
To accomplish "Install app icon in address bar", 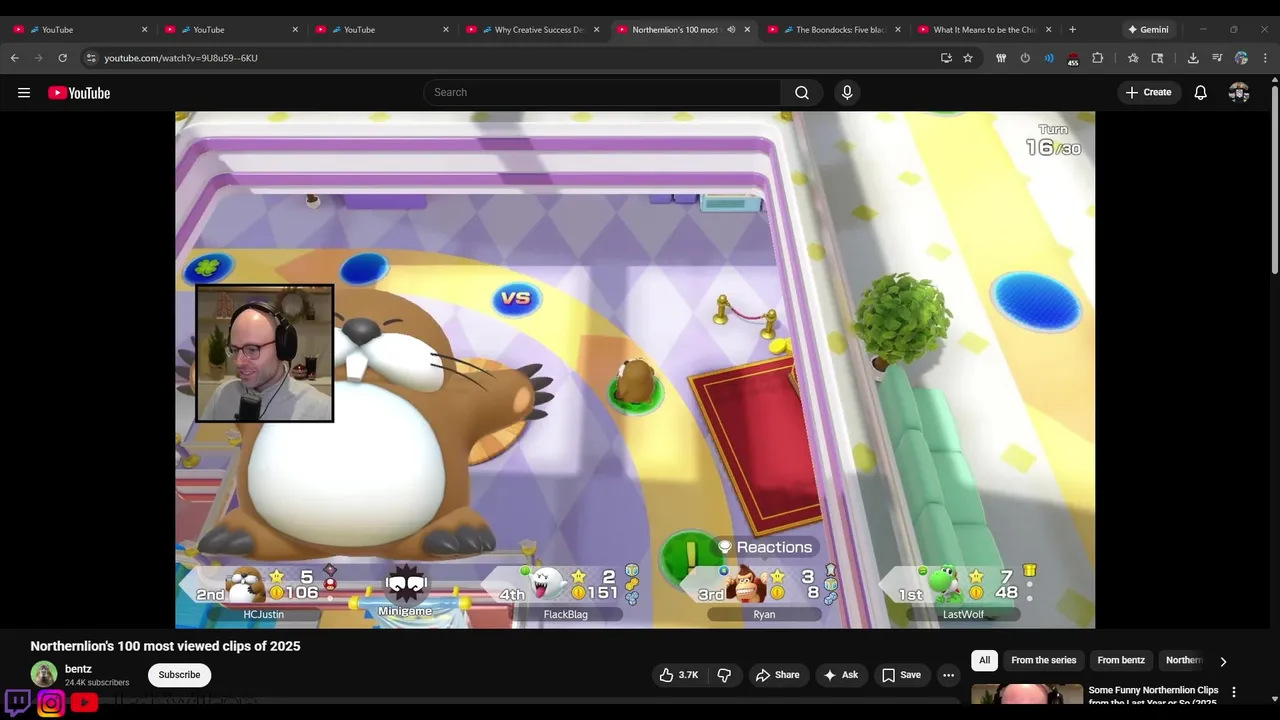I will [x=946, y=58].
